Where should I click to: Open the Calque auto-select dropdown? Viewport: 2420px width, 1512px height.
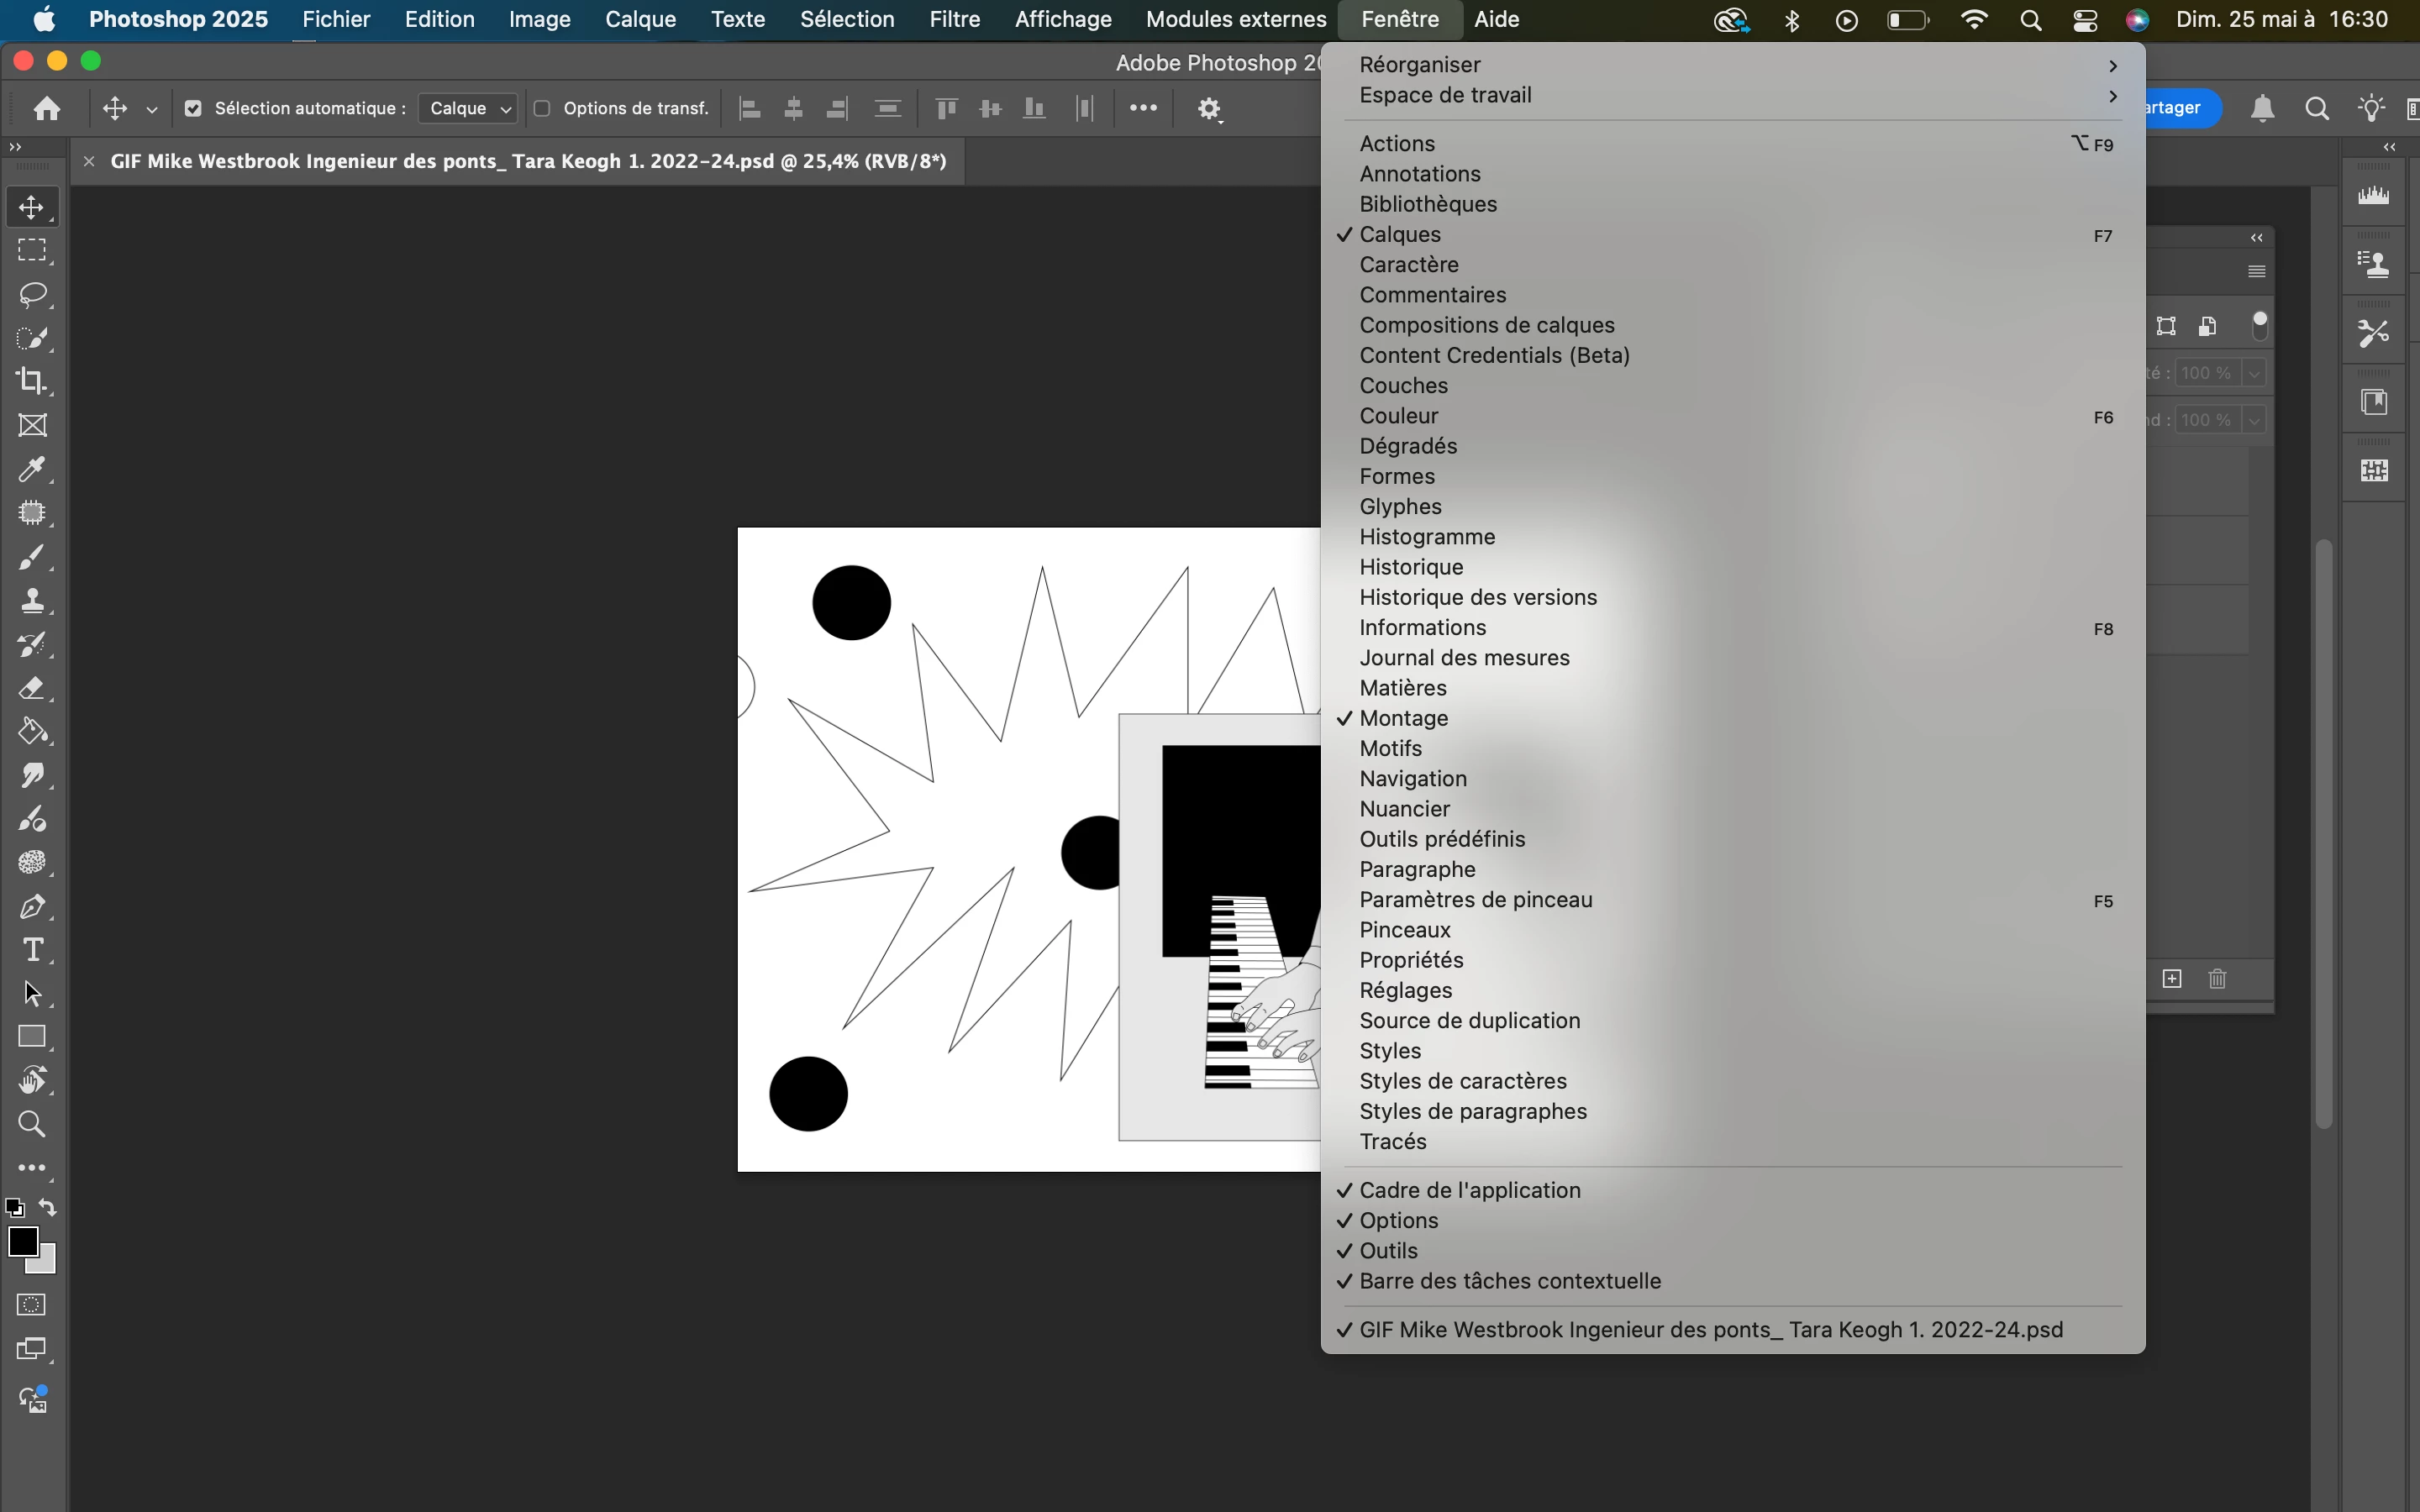(468, 108)
